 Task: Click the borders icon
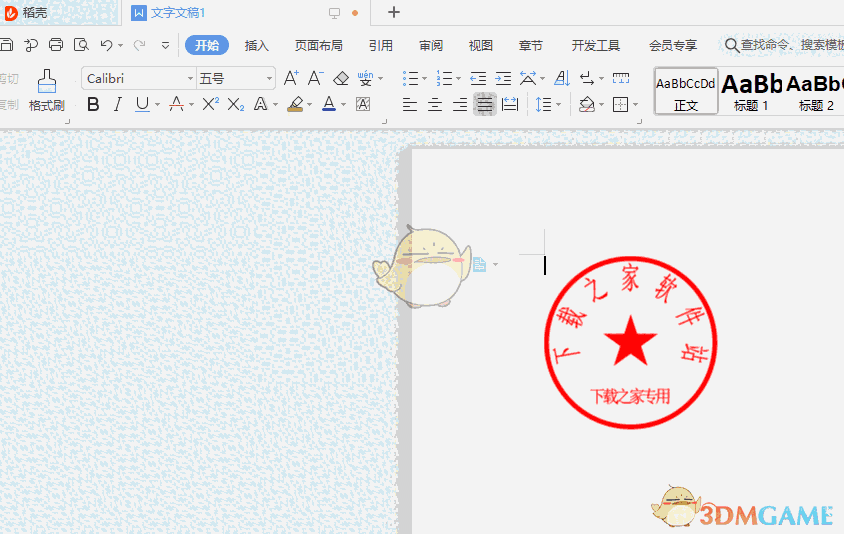tap(621, 104)
